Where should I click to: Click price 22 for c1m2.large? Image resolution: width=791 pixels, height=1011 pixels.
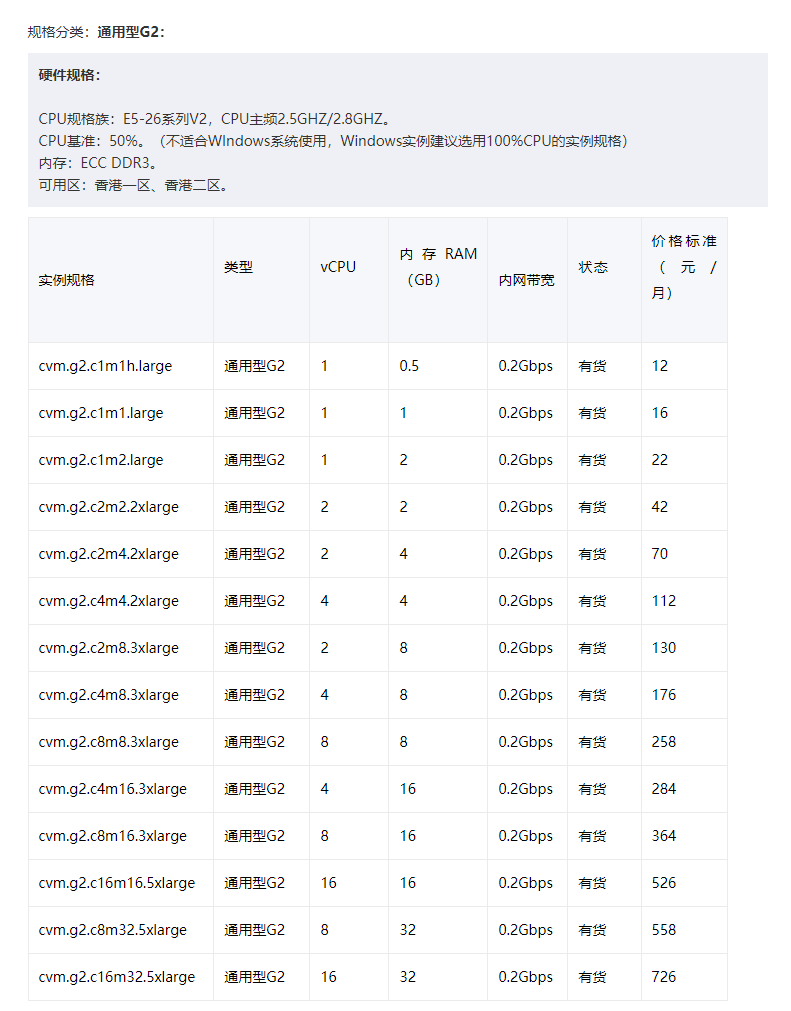click(659, 460)
